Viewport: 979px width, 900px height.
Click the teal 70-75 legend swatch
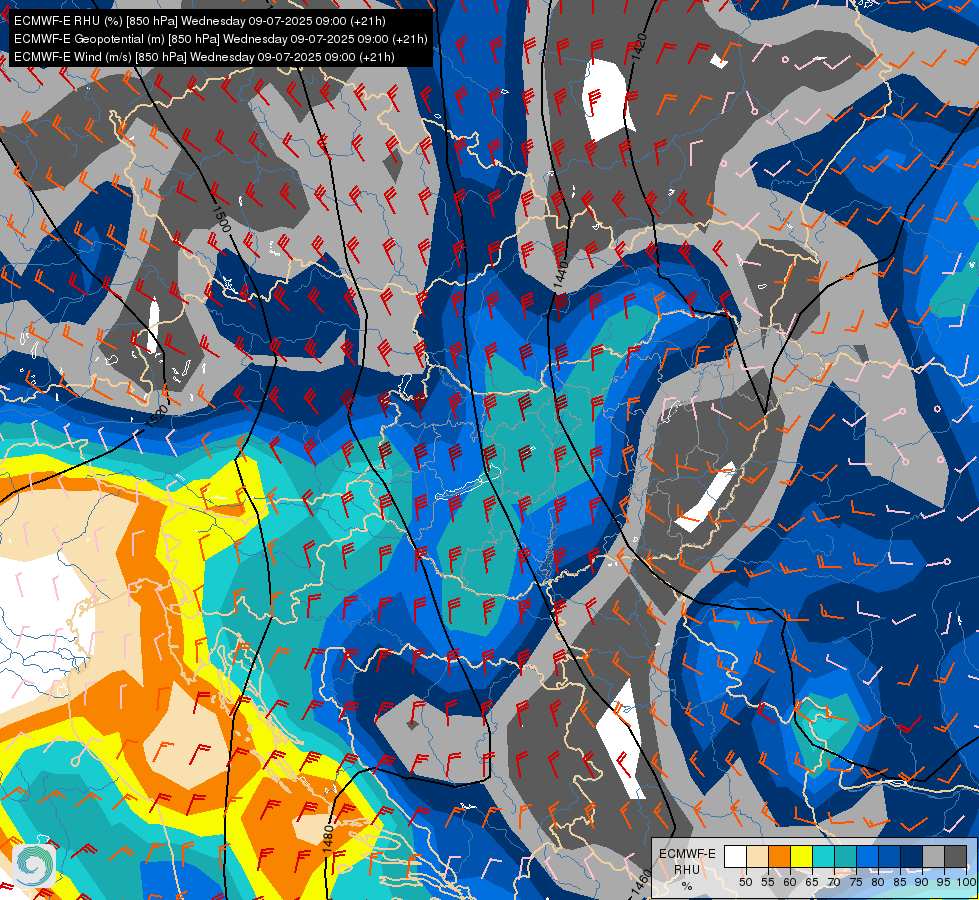point(846,857)
